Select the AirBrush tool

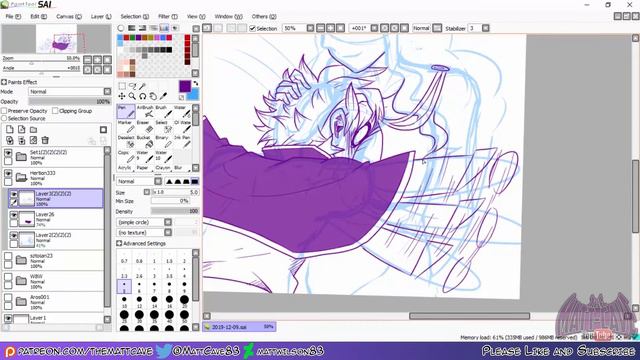tap(144, 111)
